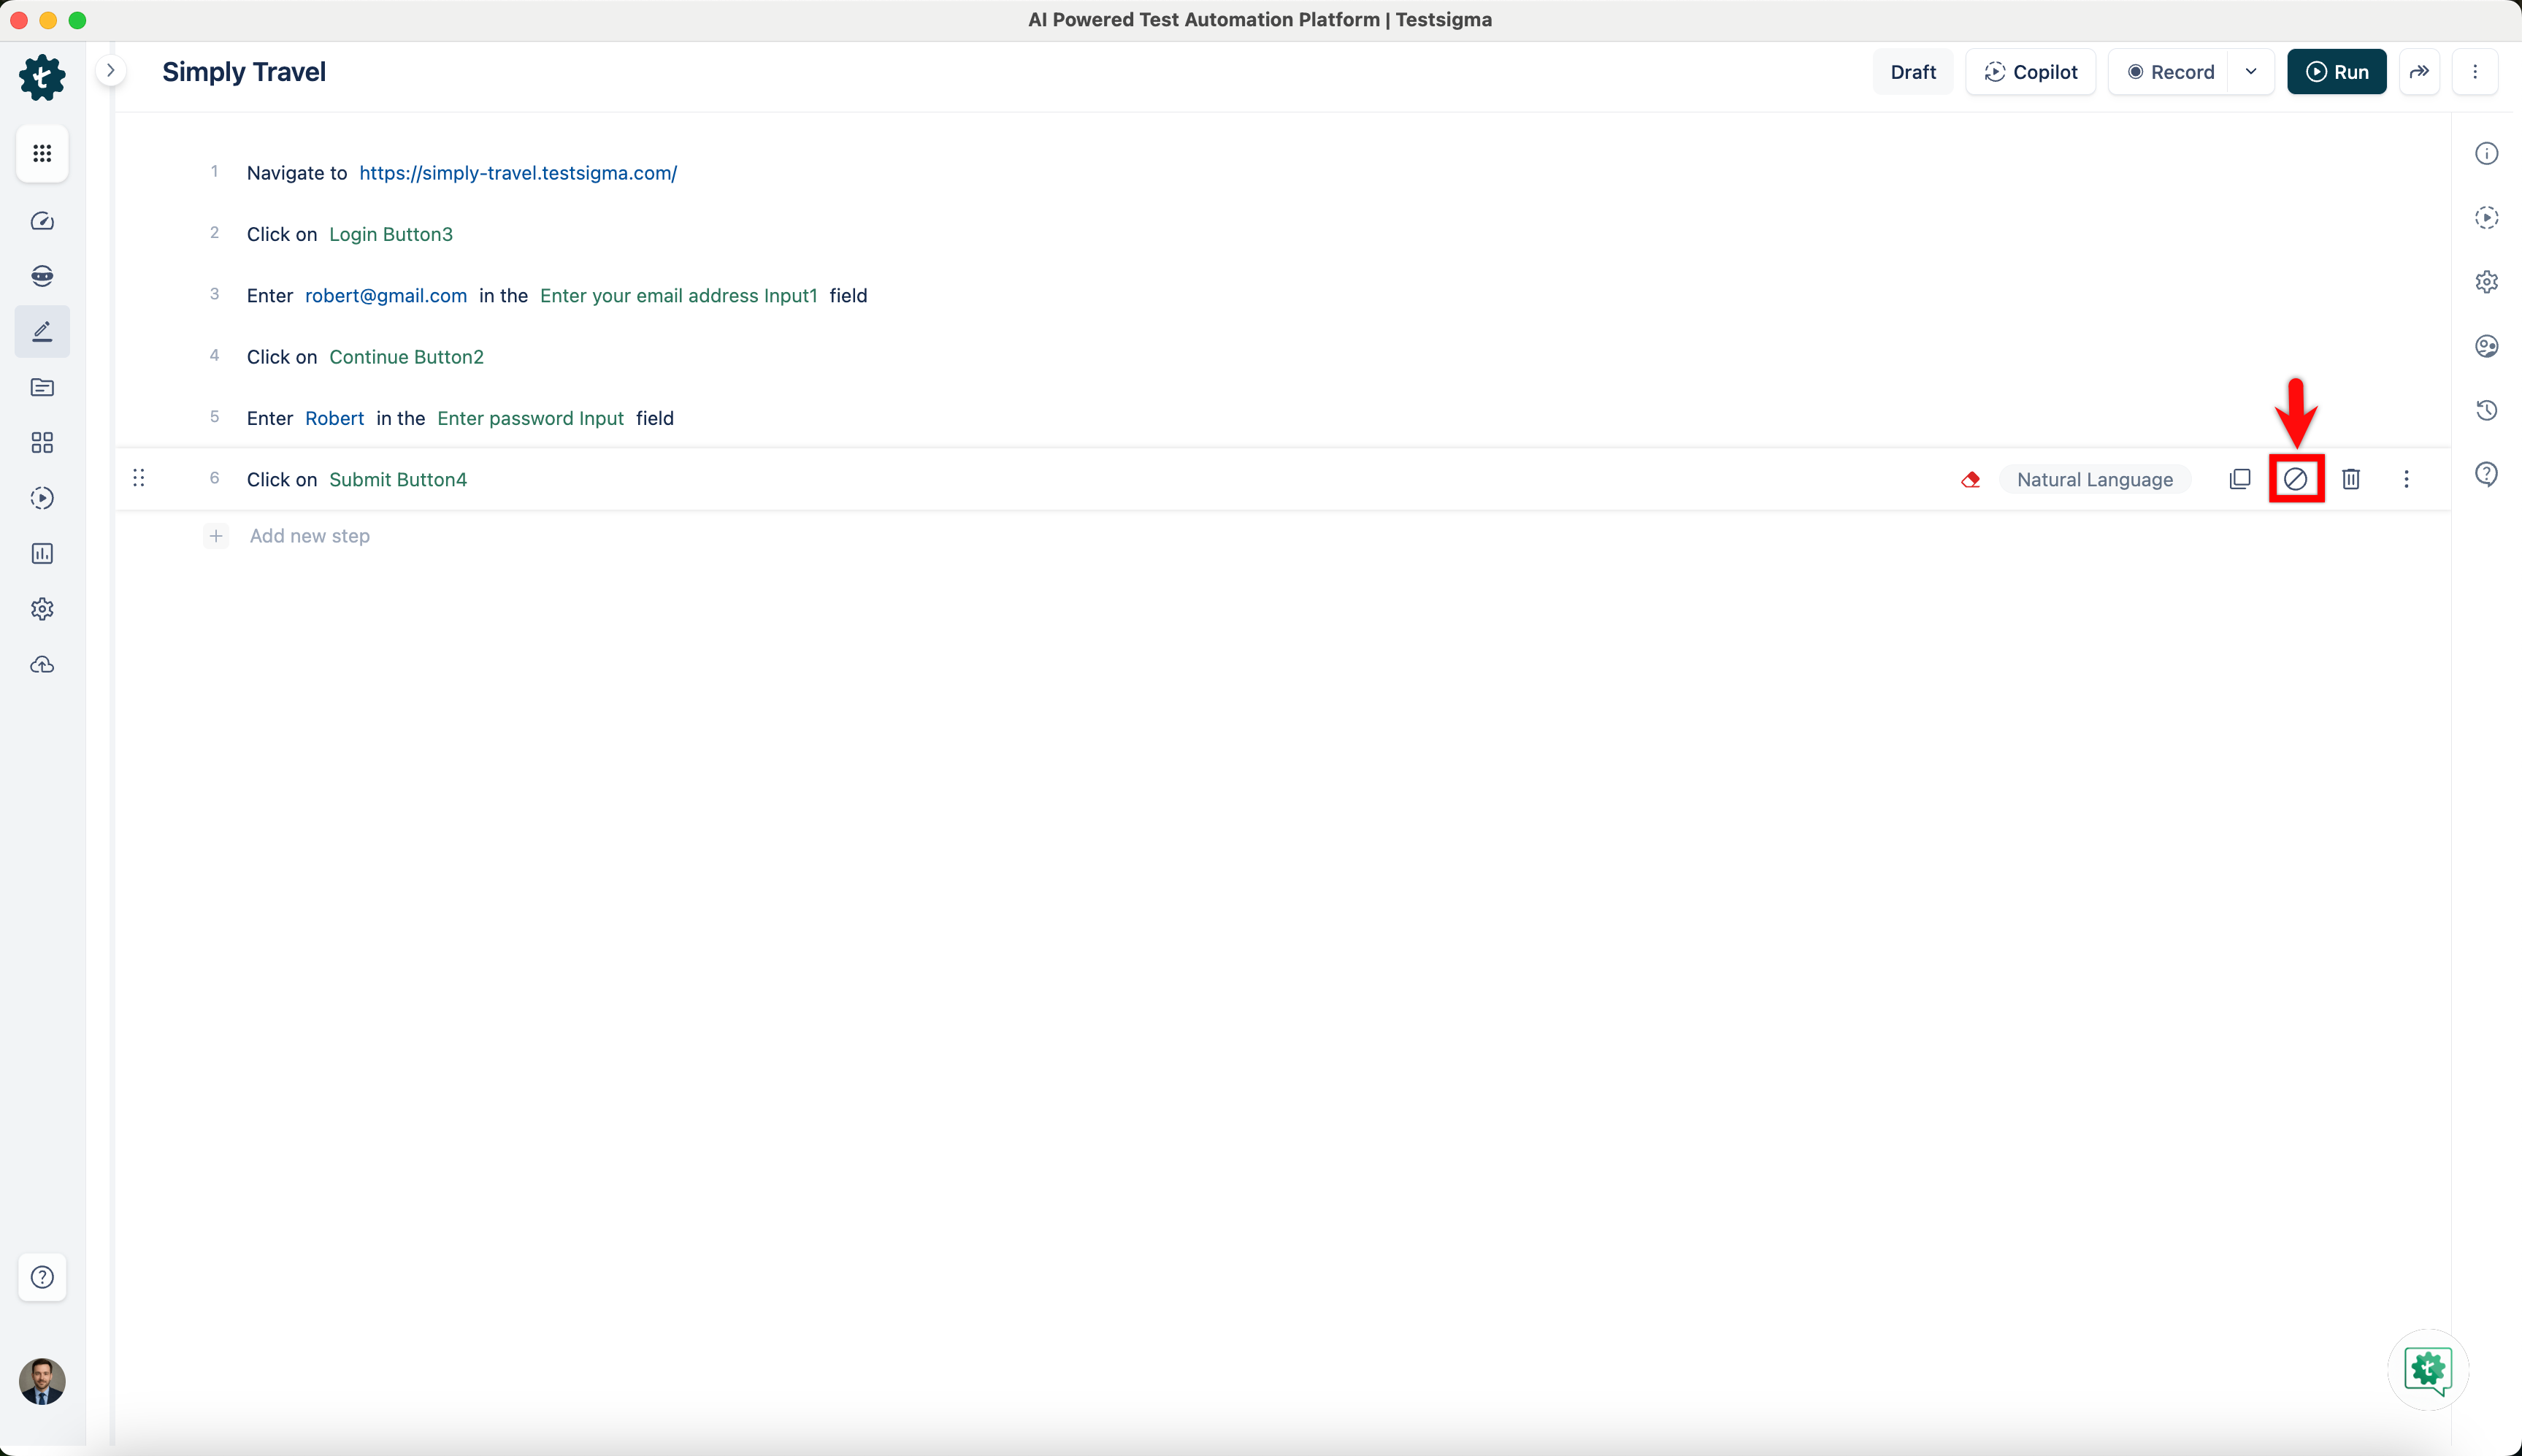2522x1456 pixels.
Task: Open the apps grid icon in the sidebar
Action: (x=42, y=153)
